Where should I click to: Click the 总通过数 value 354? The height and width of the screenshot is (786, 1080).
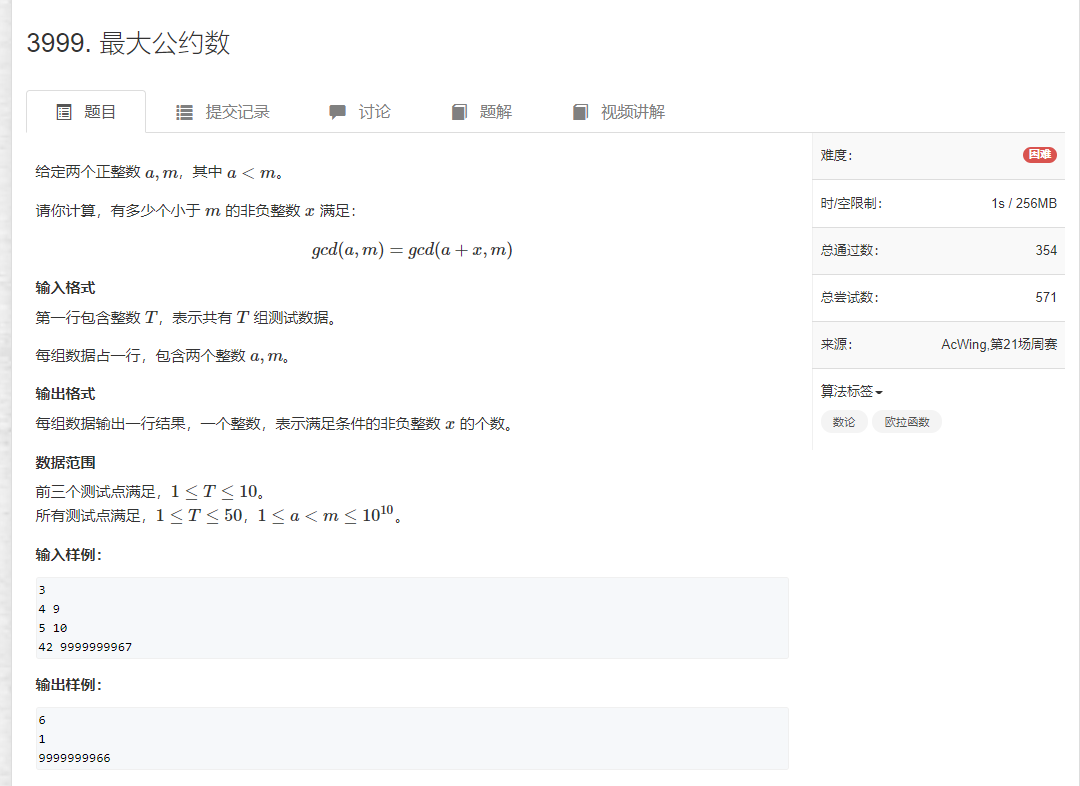(x=1048, y=250)
